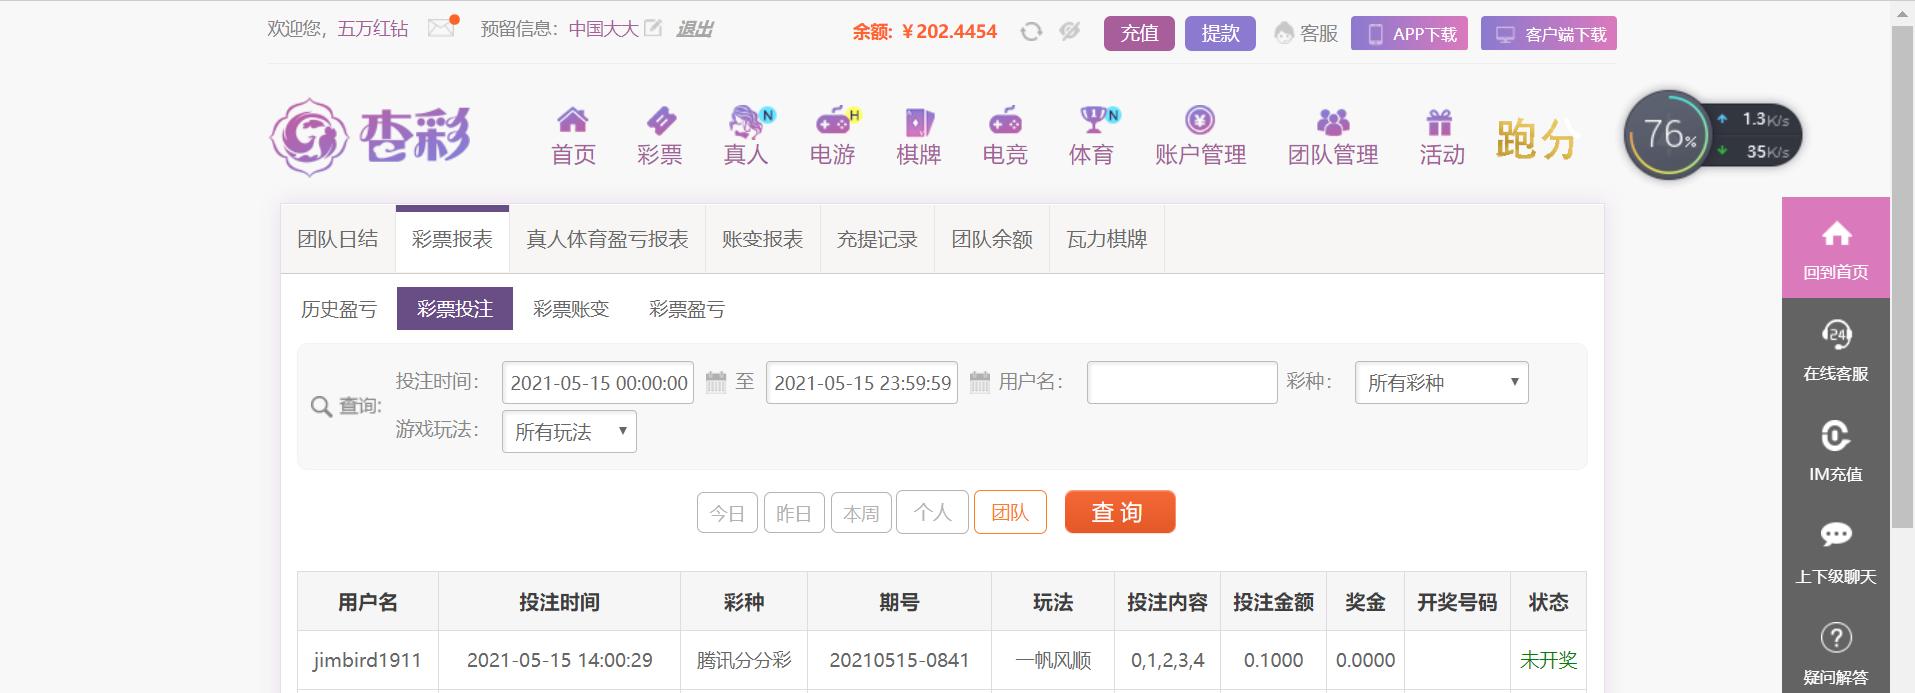The height and width of the screenshot is (693, 1915).
Task: Open 真人 live casino nav icon
Action: pos(747,136)
